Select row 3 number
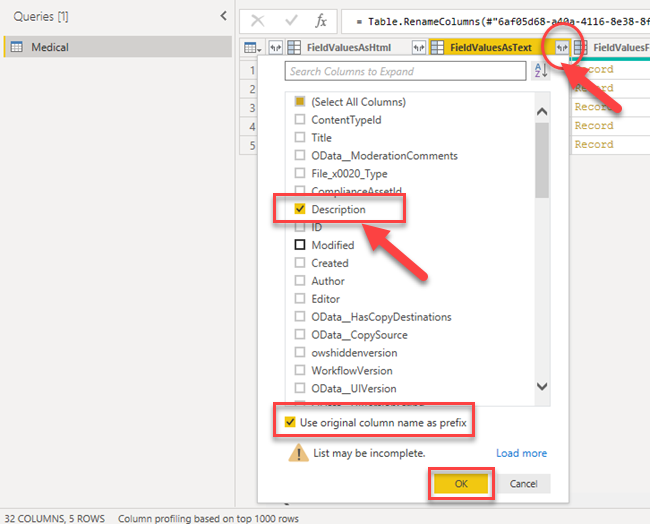Viewport: 650px width, 524px height. [252, 108]
